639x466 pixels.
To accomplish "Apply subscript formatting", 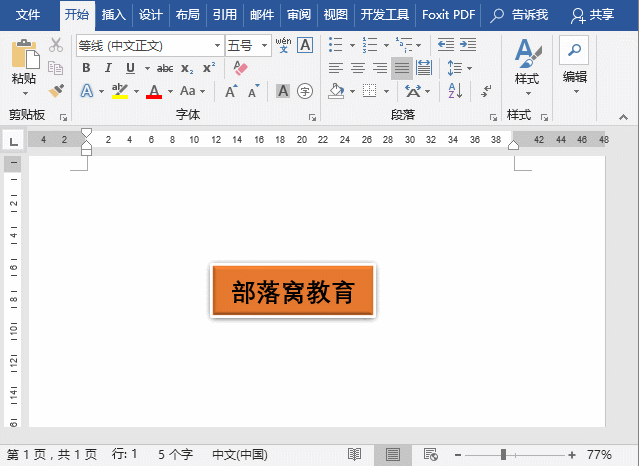I will [x=187, y=68].
